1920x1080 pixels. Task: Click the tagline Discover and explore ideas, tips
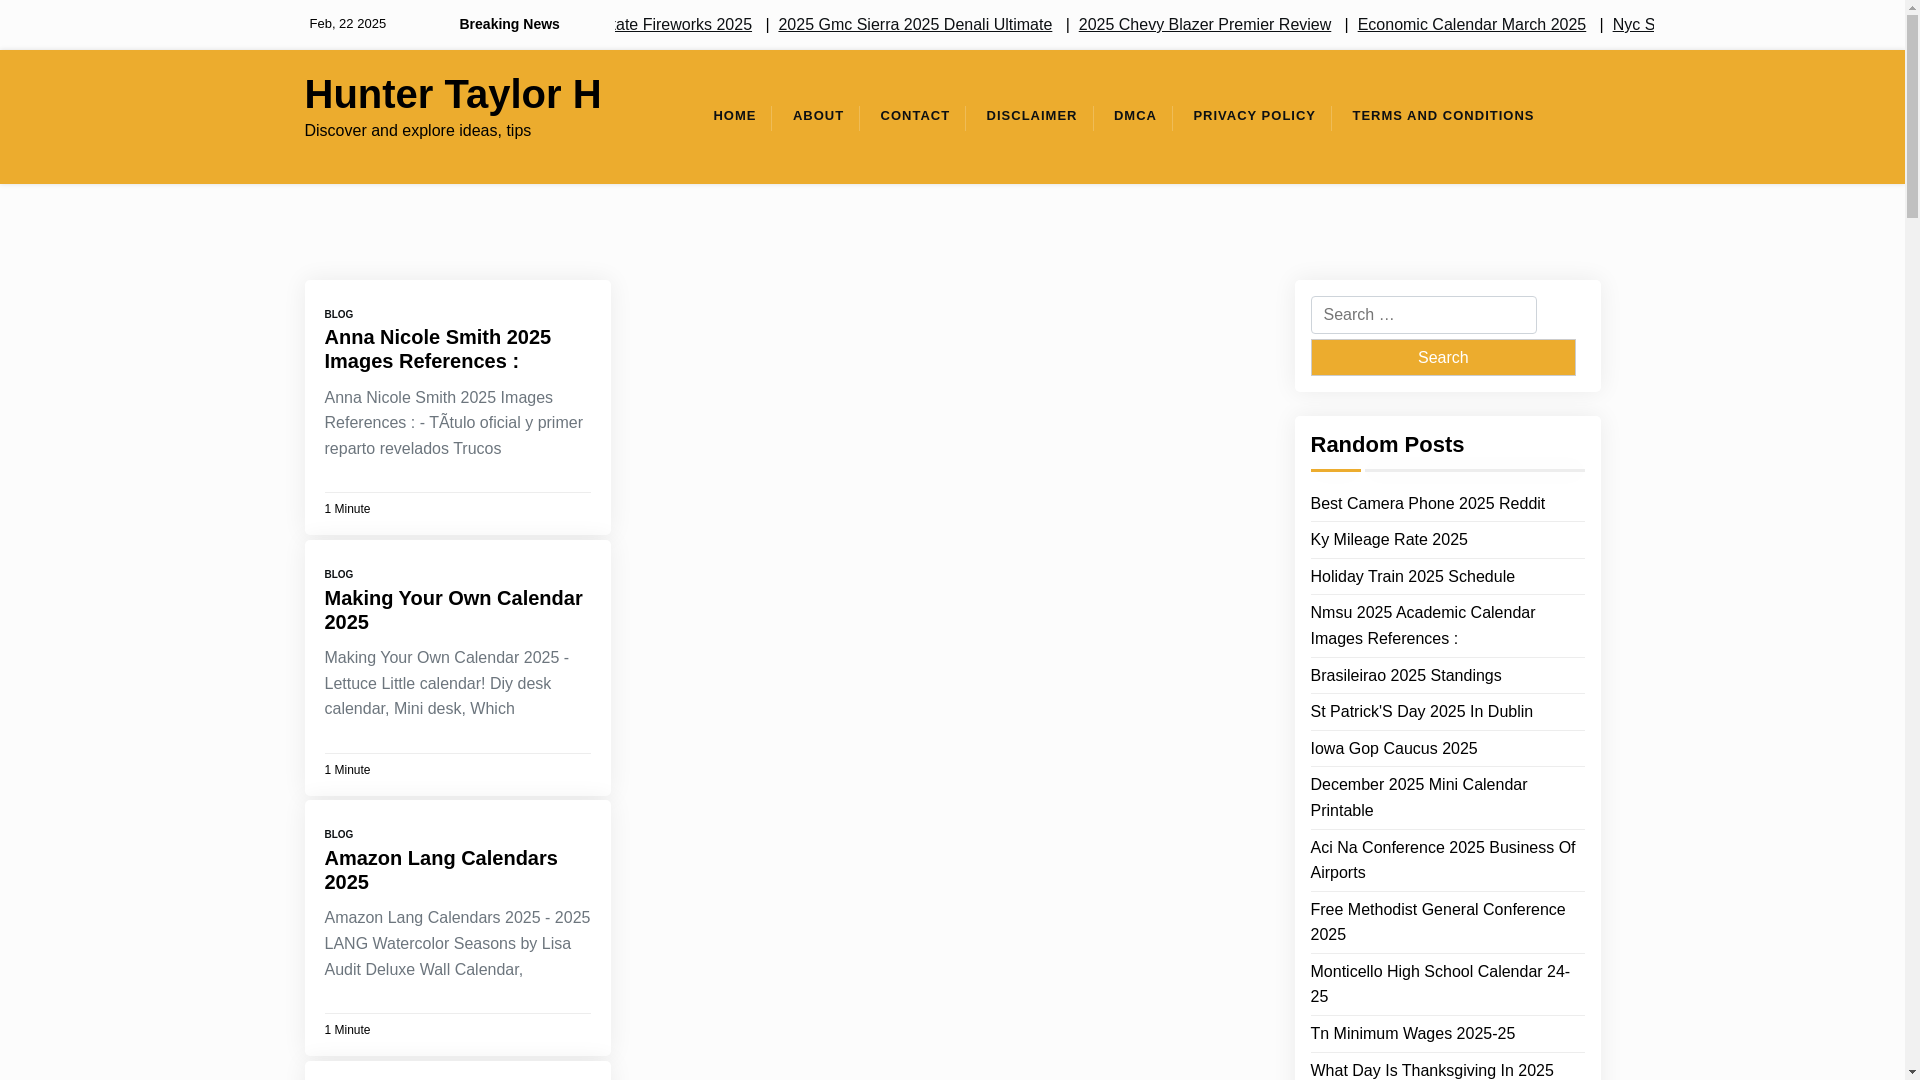click(417, 131)
